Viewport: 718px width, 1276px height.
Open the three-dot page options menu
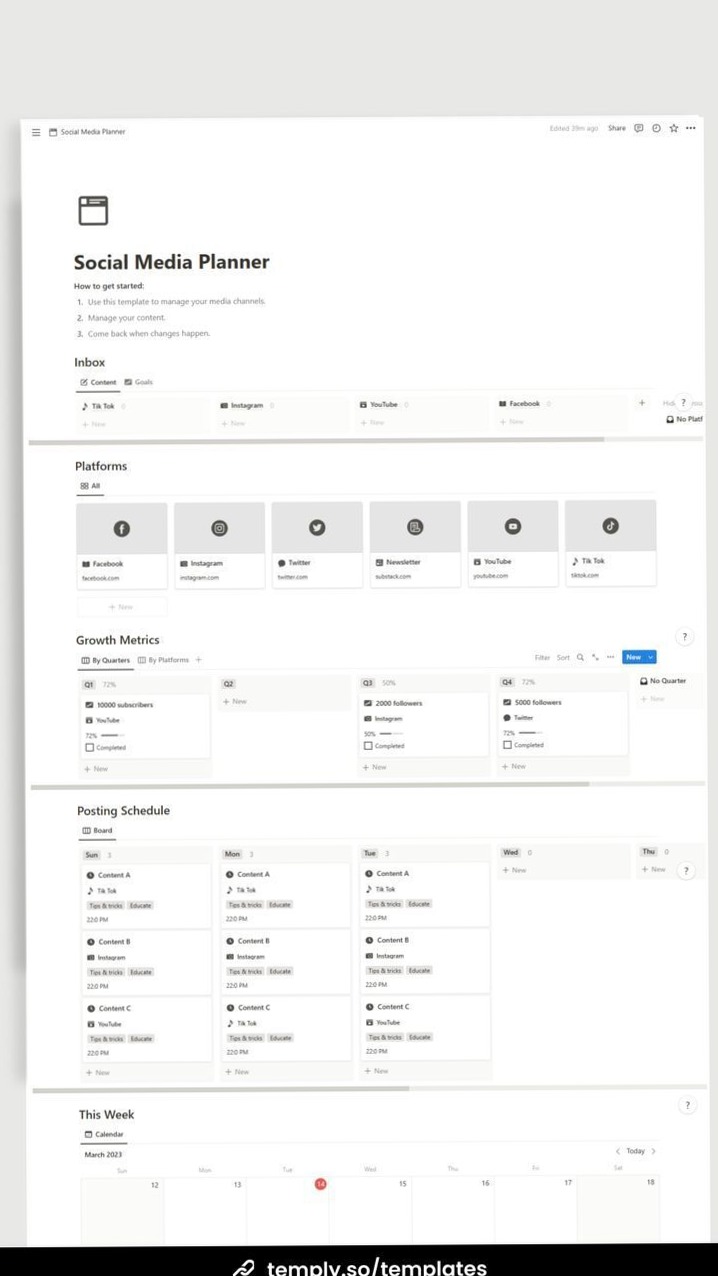pos(691,128)
